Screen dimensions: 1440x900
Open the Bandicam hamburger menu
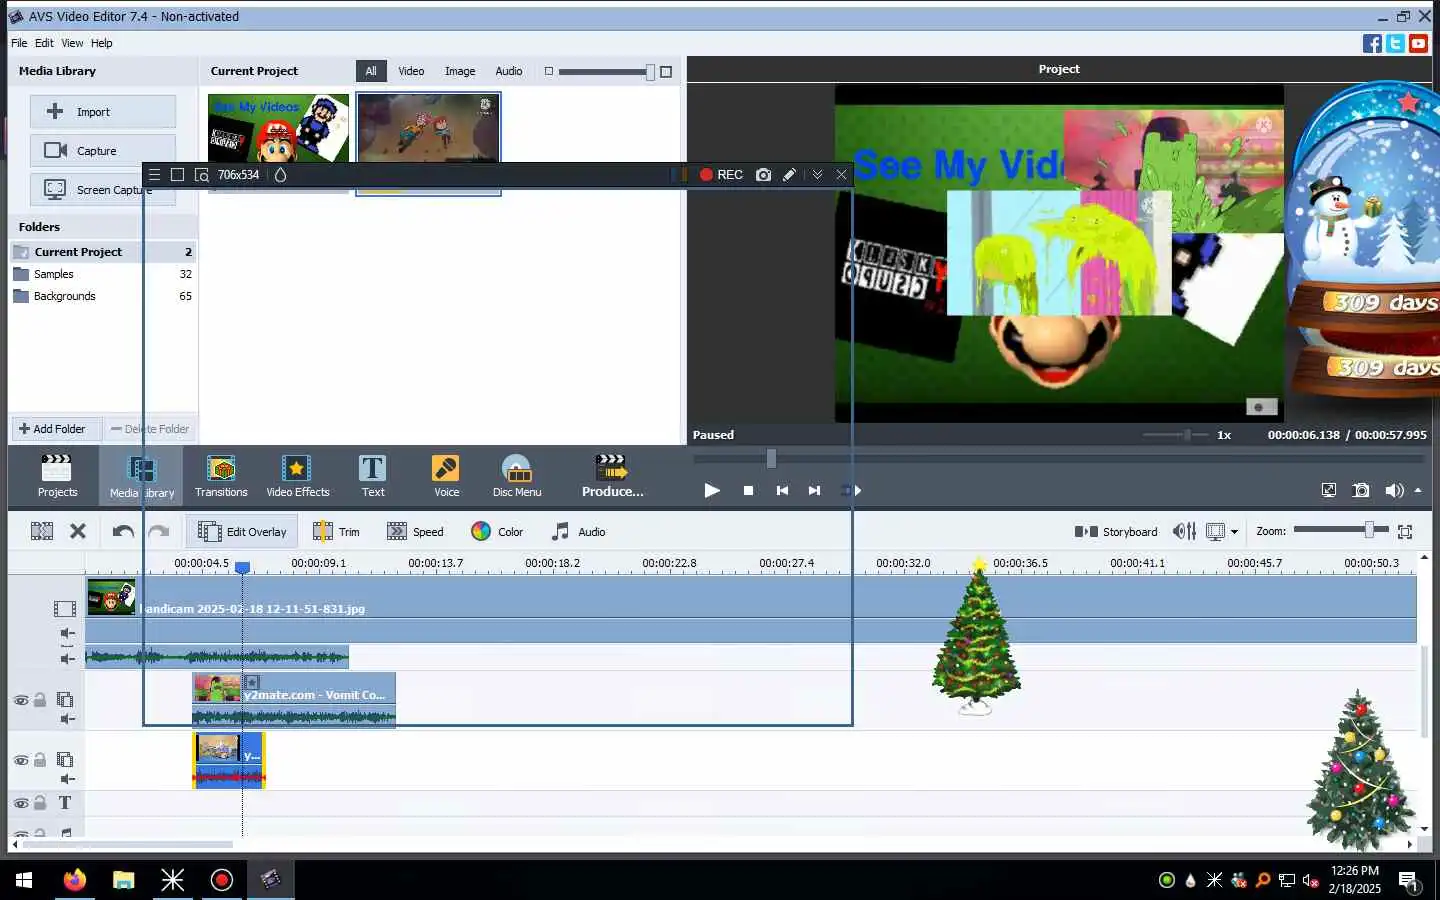click(x=154, y=174)
